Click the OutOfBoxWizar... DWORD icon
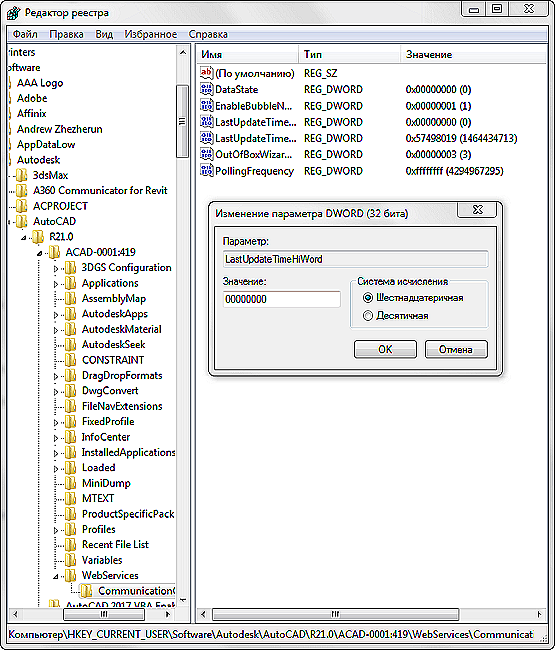The height and width of the screenshot is (650, 555). pos(206,154)
